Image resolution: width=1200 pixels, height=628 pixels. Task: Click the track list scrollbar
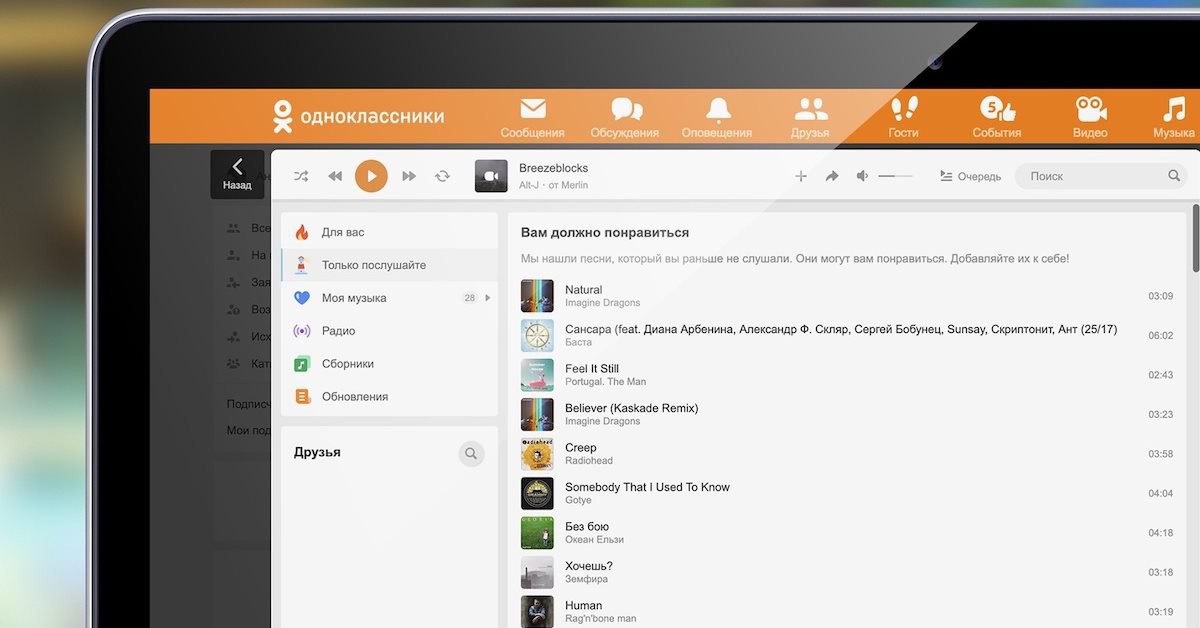(1195, 240)
